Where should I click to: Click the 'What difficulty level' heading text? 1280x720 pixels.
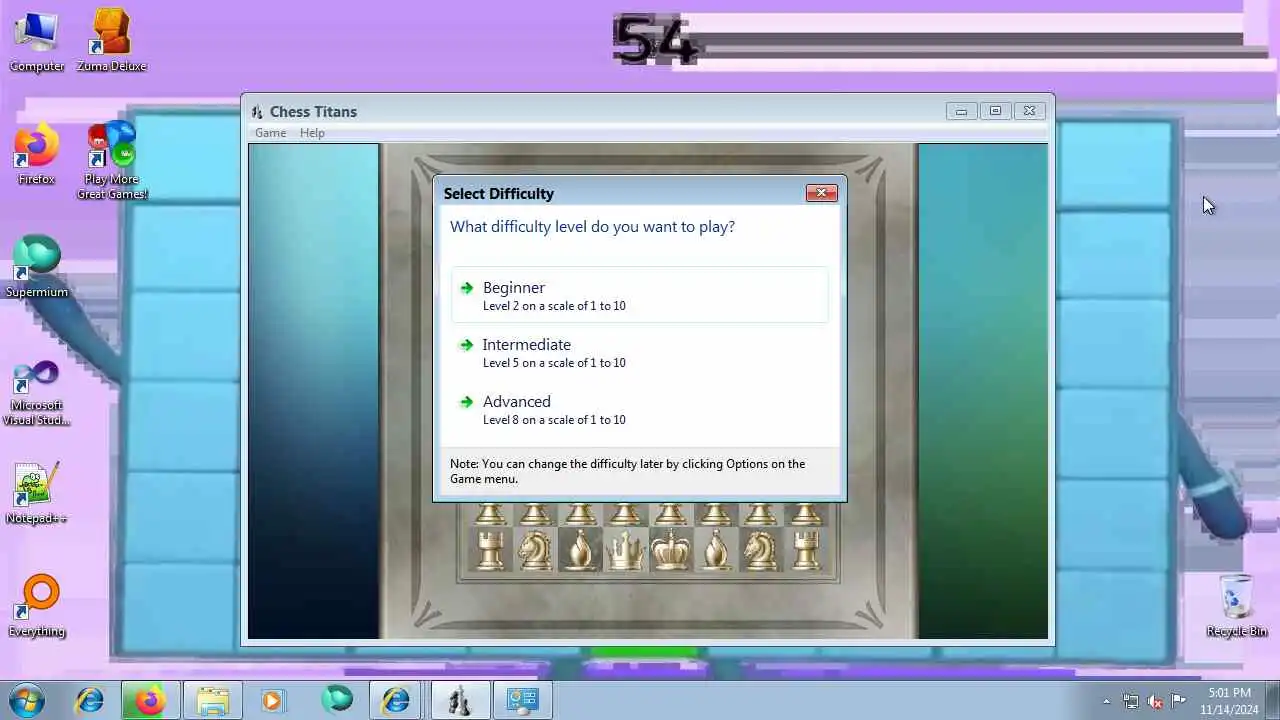click(x=592, y=227)
